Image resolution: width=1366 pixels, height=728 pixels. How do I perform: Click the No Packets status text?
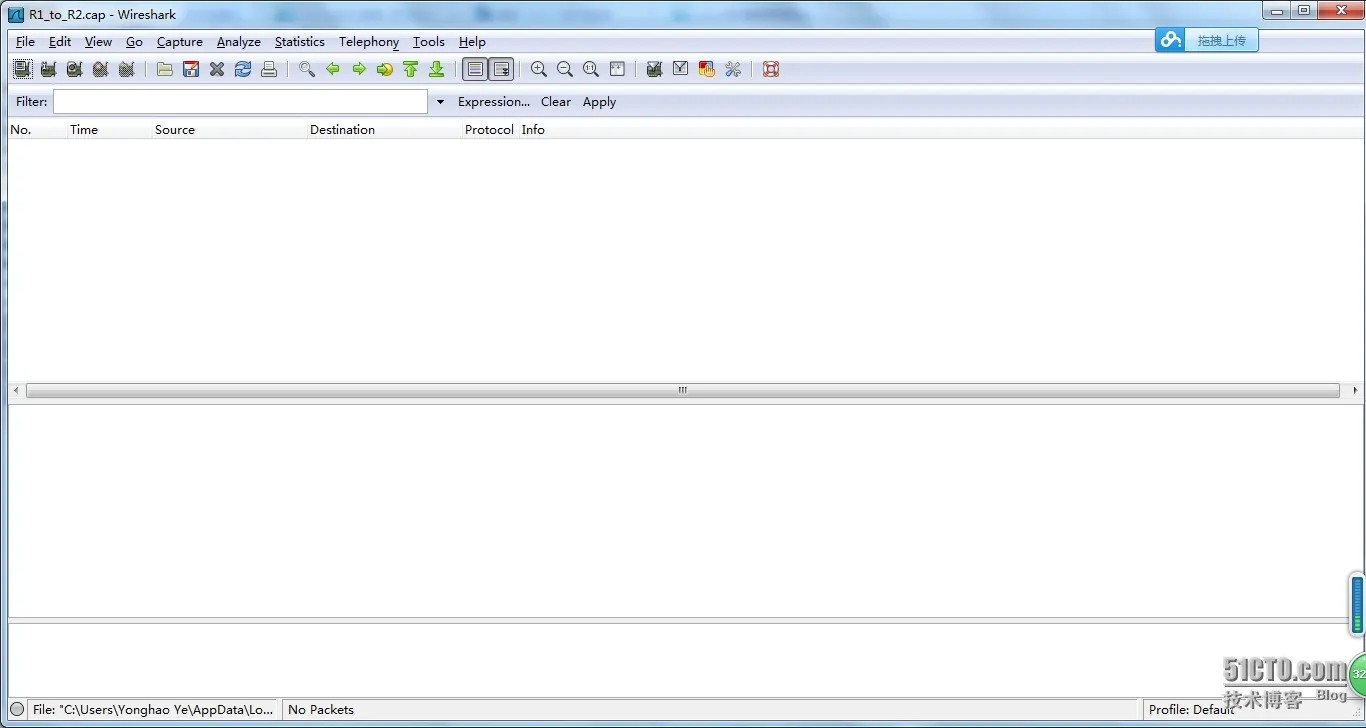[x=321, y=710]
